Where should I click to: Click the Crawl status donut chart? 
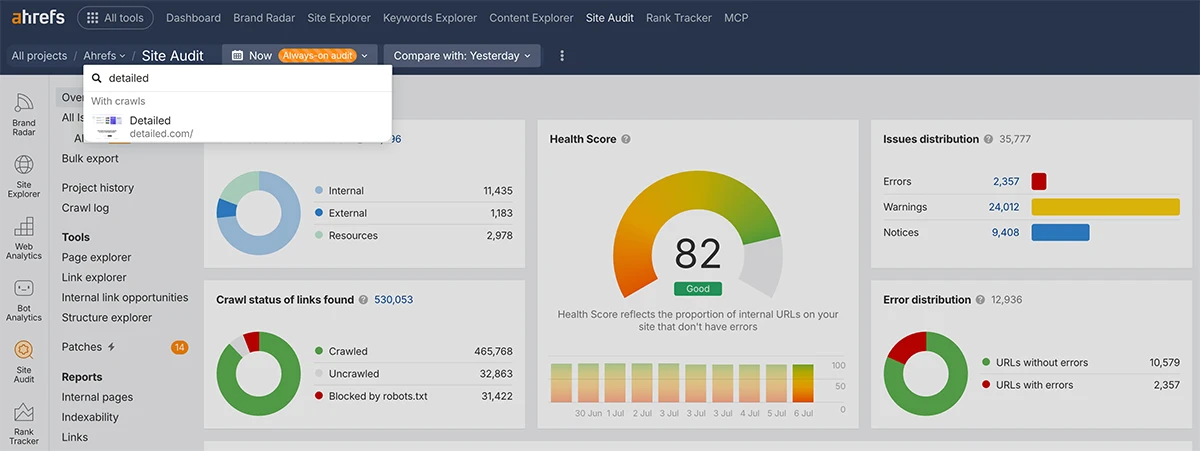pyautogui.click(x=259, y=373)
